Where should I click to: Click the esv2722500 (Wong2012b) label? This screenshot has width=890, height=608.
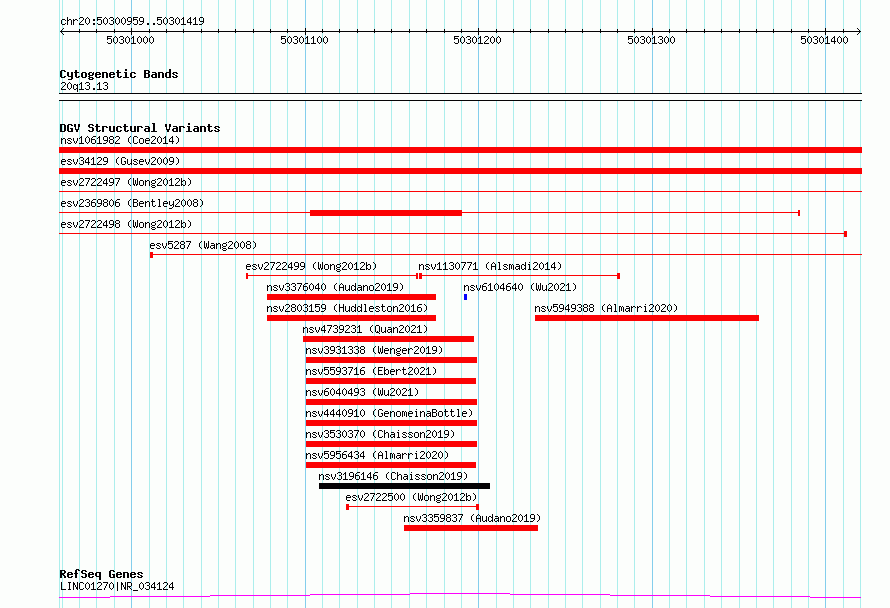coord(411,497)
